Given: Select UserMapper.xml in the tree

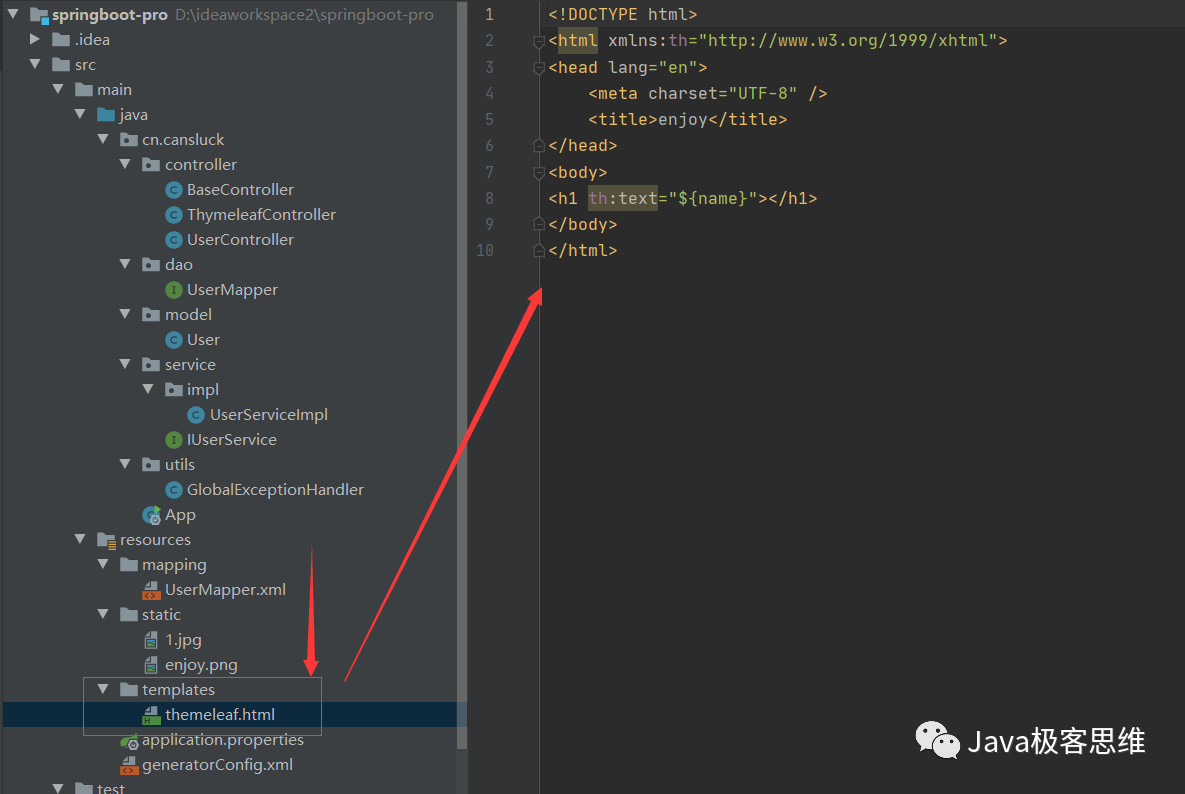Looking at the screenshot, I should [x=225, y=590].
